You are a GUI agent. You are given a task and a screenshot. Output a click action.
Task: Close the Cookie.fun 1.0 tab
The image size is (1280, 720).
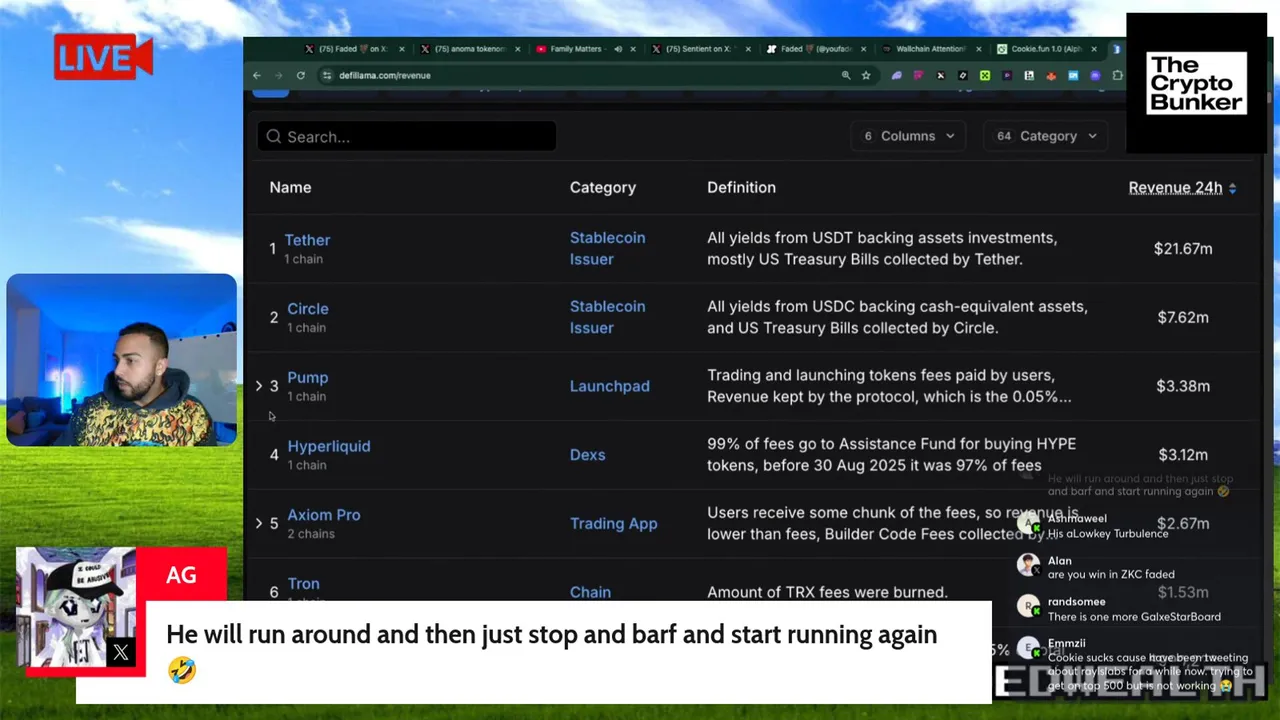pyautogui.click(x=1094, y=49)
